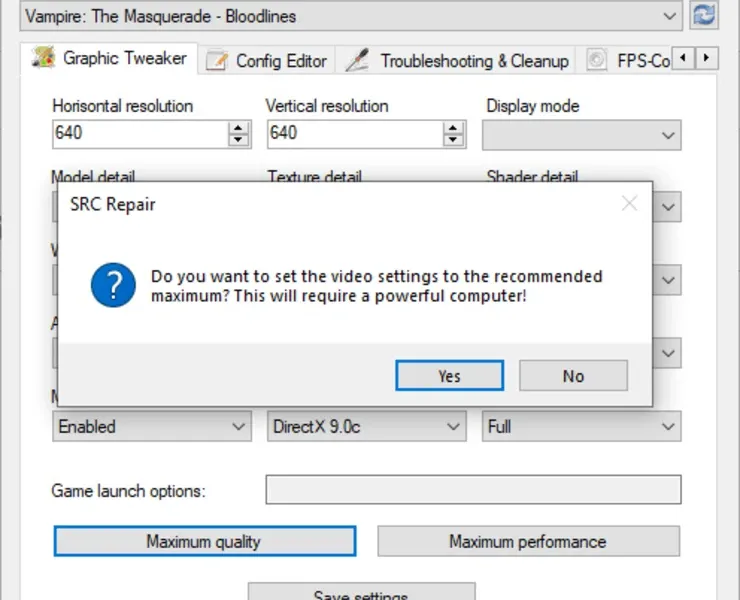Screen dimensions: 740x600
Task: Expand the Display mode combo box
Action: (x=581, y=135)
